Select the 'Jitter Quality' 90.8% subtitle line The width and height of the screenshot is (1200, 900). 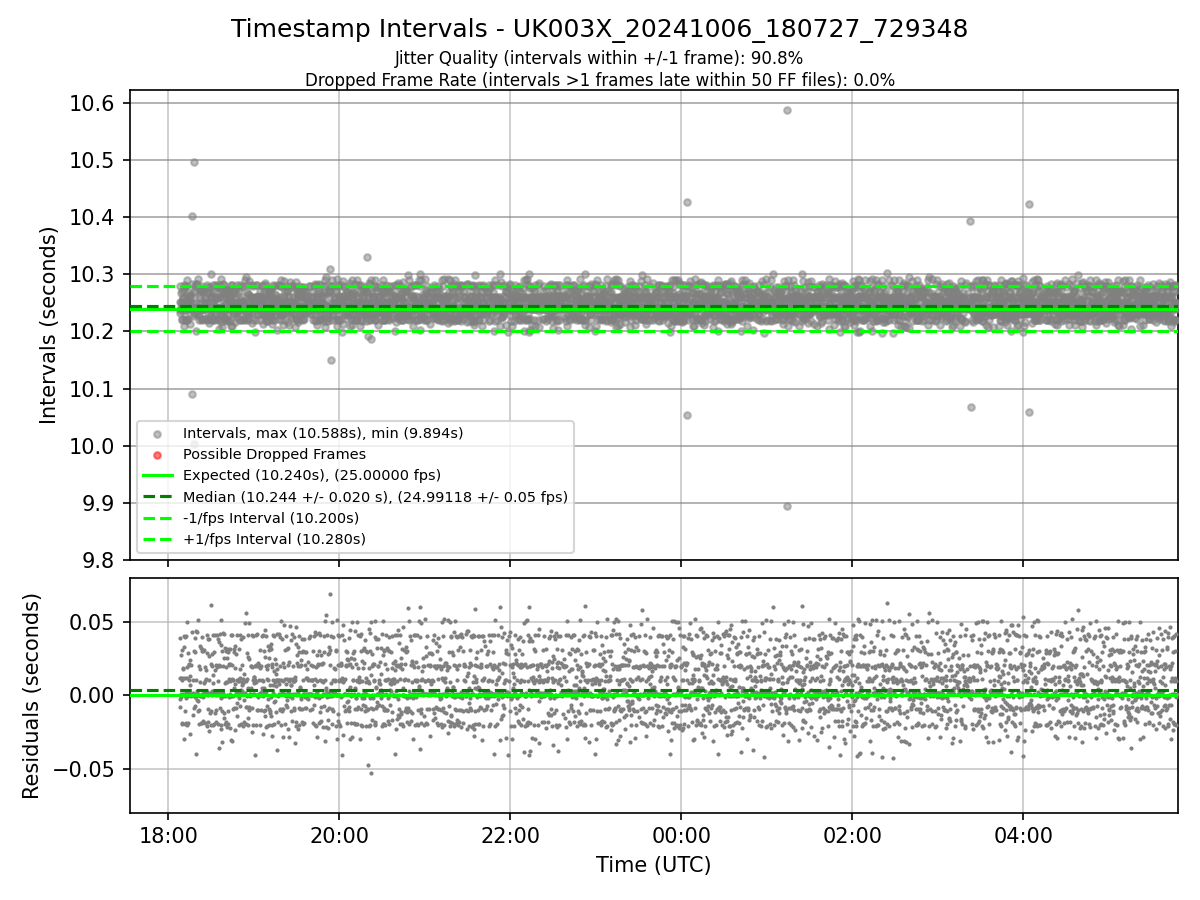click(x=599, y=58)
